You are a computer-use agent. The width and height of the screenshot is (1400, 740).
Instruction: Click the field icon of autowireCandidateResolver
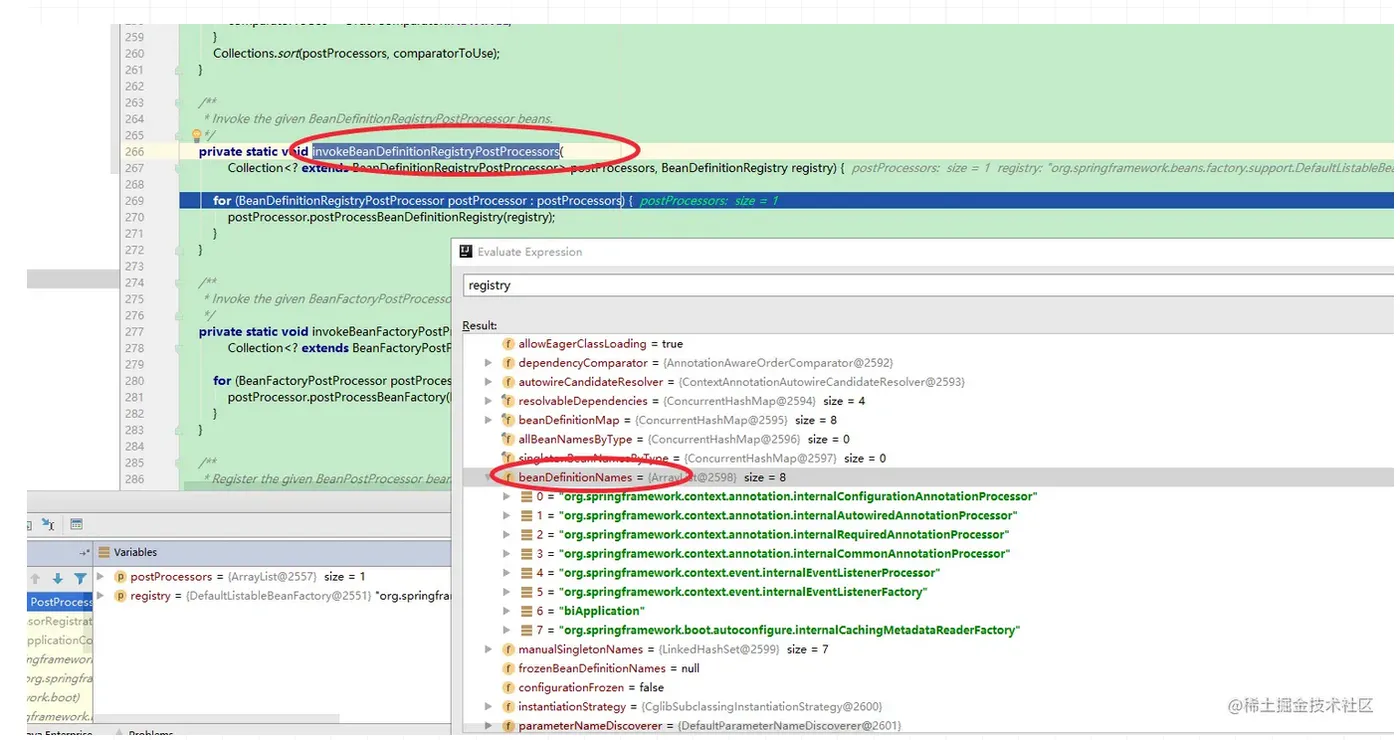[x=508, y=382]
